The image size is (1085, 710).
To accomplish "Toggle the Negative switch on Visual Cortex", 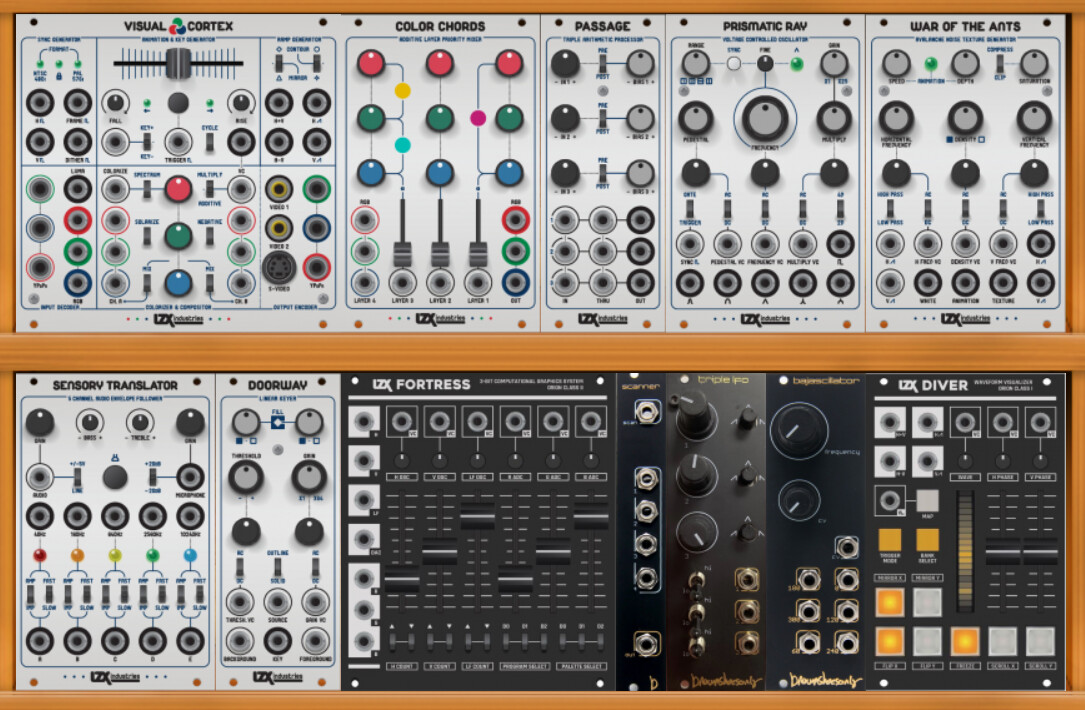I will point(210,236).
